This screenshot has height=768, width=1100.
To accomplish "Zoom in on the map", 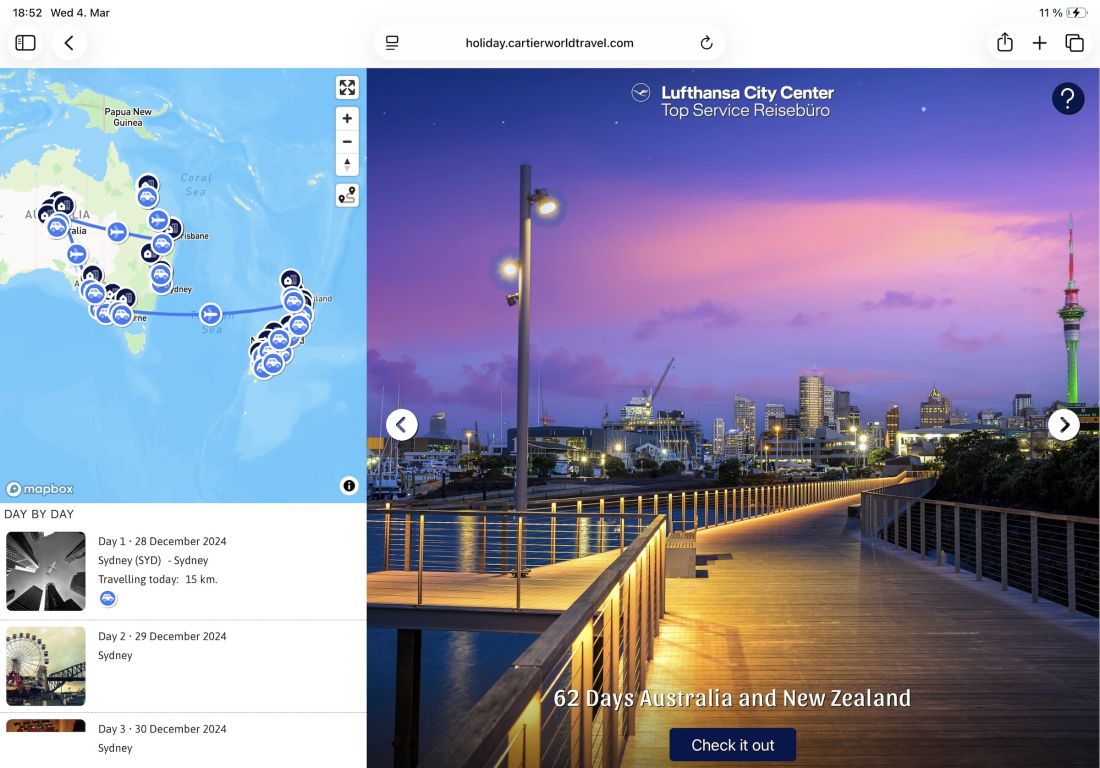I will pyautogui.click(x=347, y=119).
